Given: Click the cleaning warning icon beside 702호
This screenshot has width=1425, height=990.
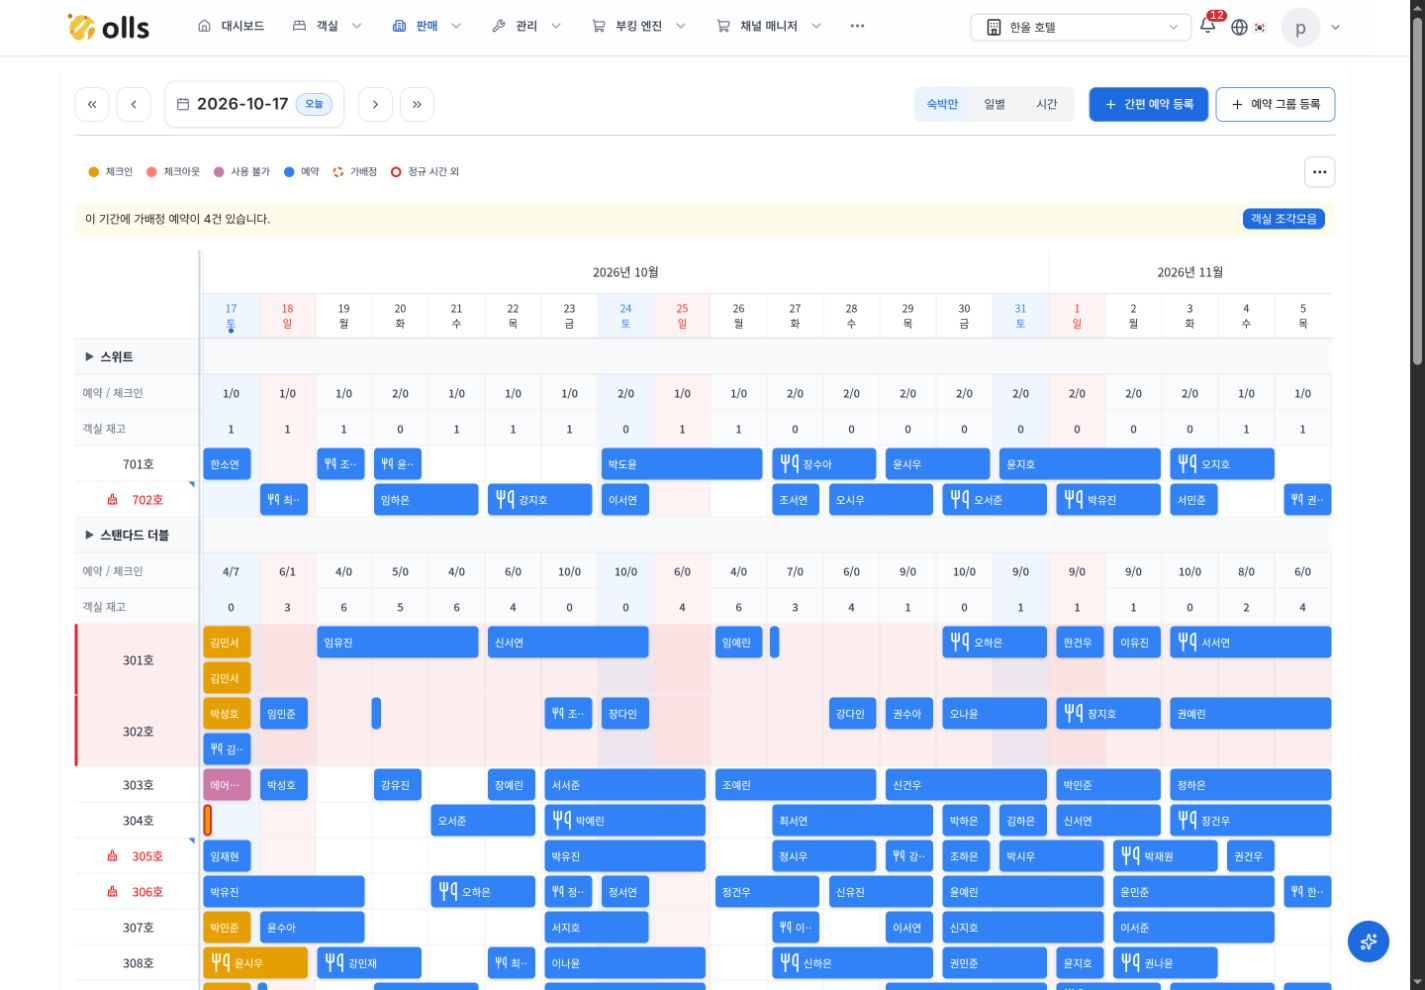Looking at the screenshot, I should tap(112, 500).
